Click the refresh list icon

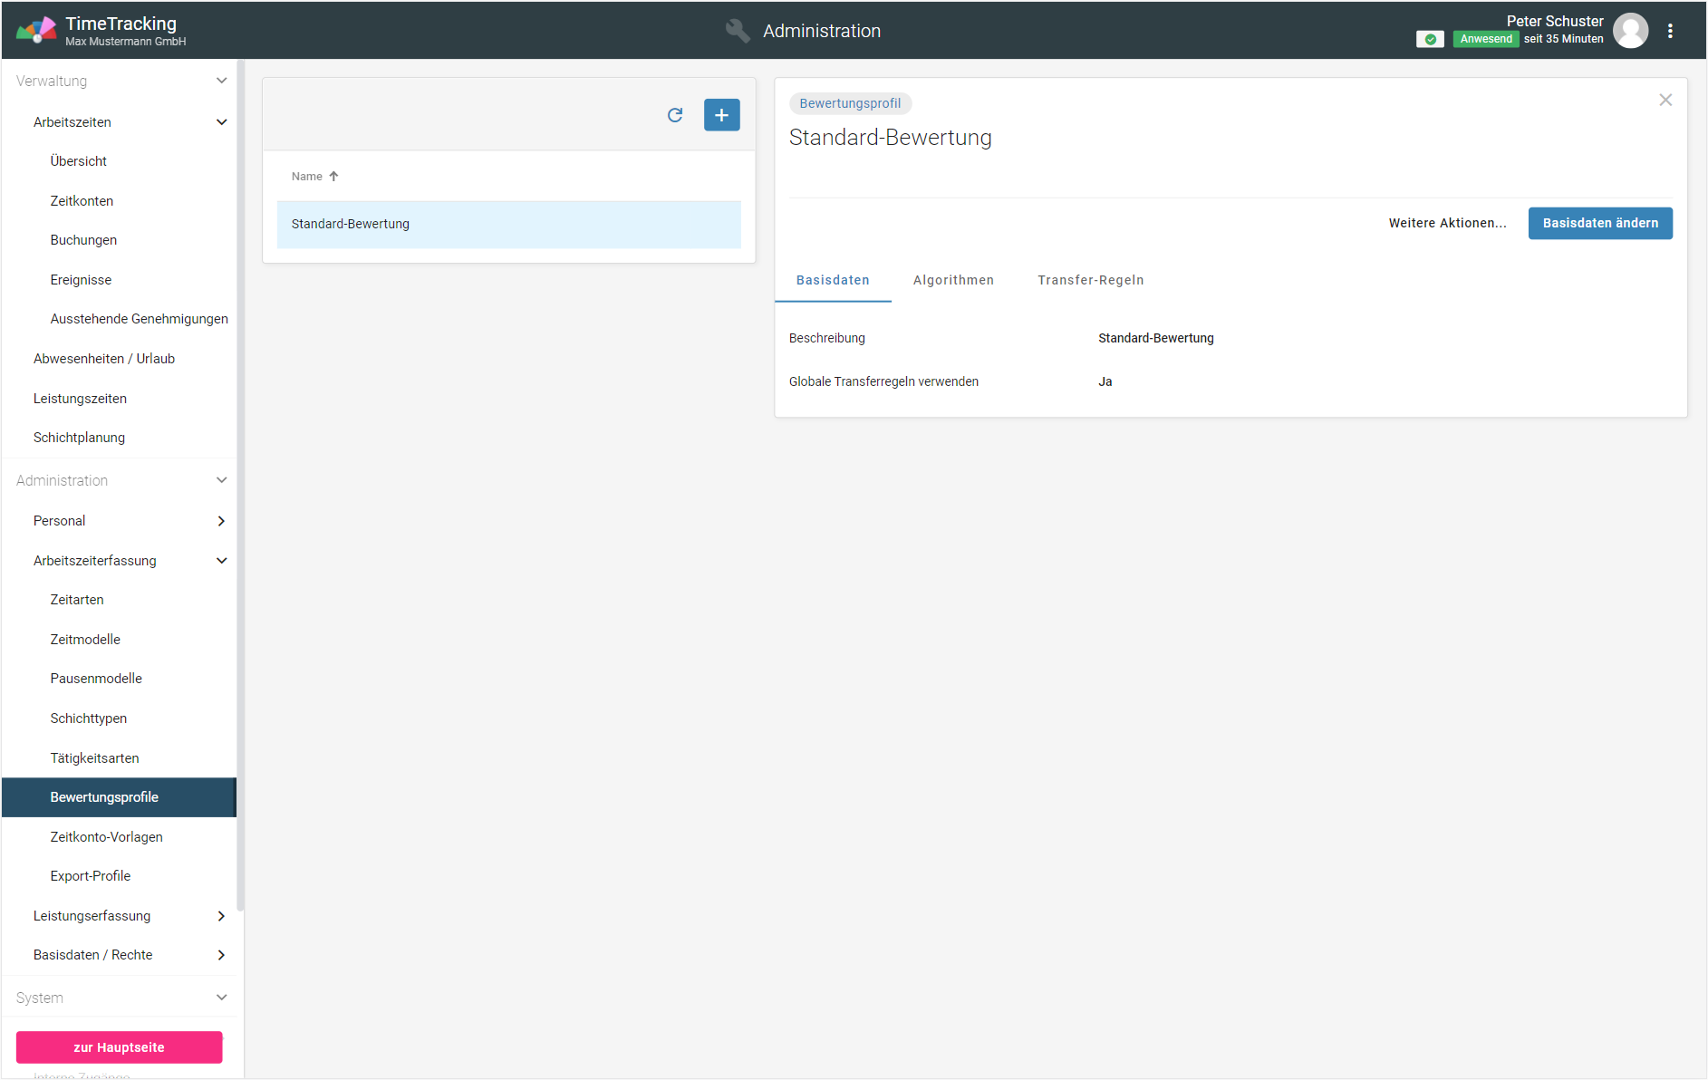pyautogui.click(x=675, y=115)
